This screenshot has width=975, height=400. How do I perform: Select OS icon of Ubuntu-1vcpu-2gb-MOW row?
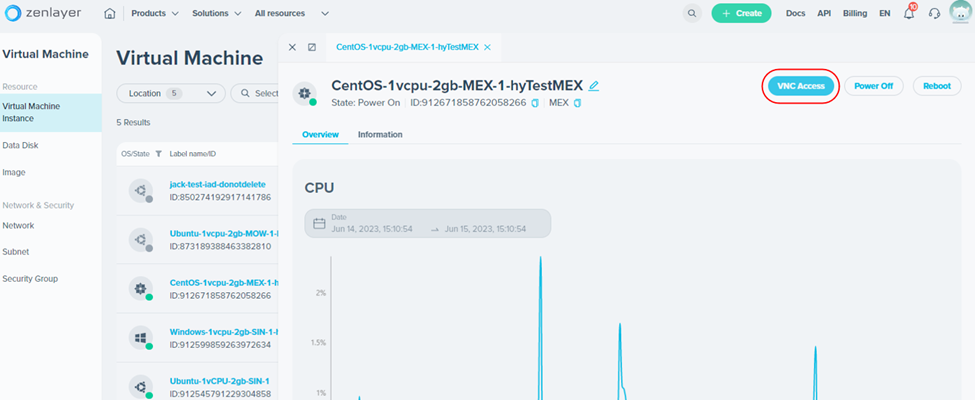pyautogui.click(x=141, y=240)
